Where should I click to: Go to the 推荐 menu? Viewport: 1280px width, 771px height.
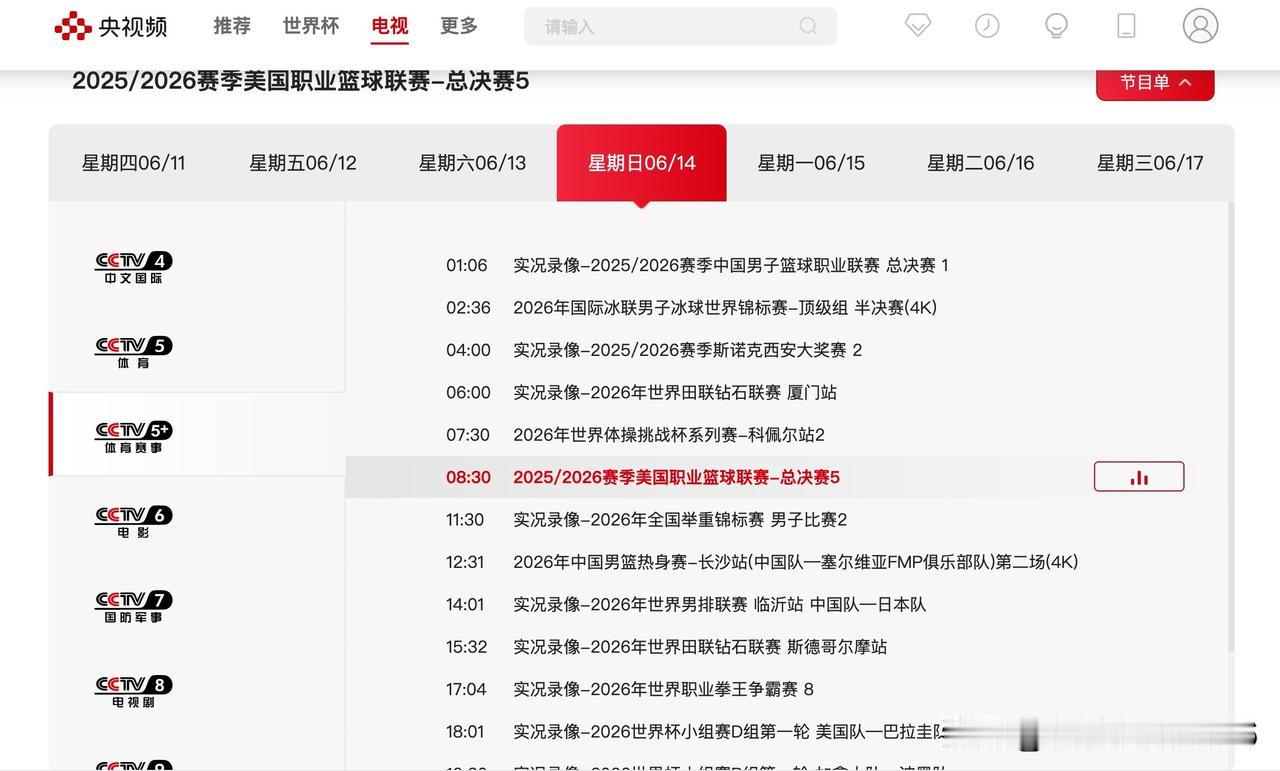pyautogui.click(x=232, y=26)
